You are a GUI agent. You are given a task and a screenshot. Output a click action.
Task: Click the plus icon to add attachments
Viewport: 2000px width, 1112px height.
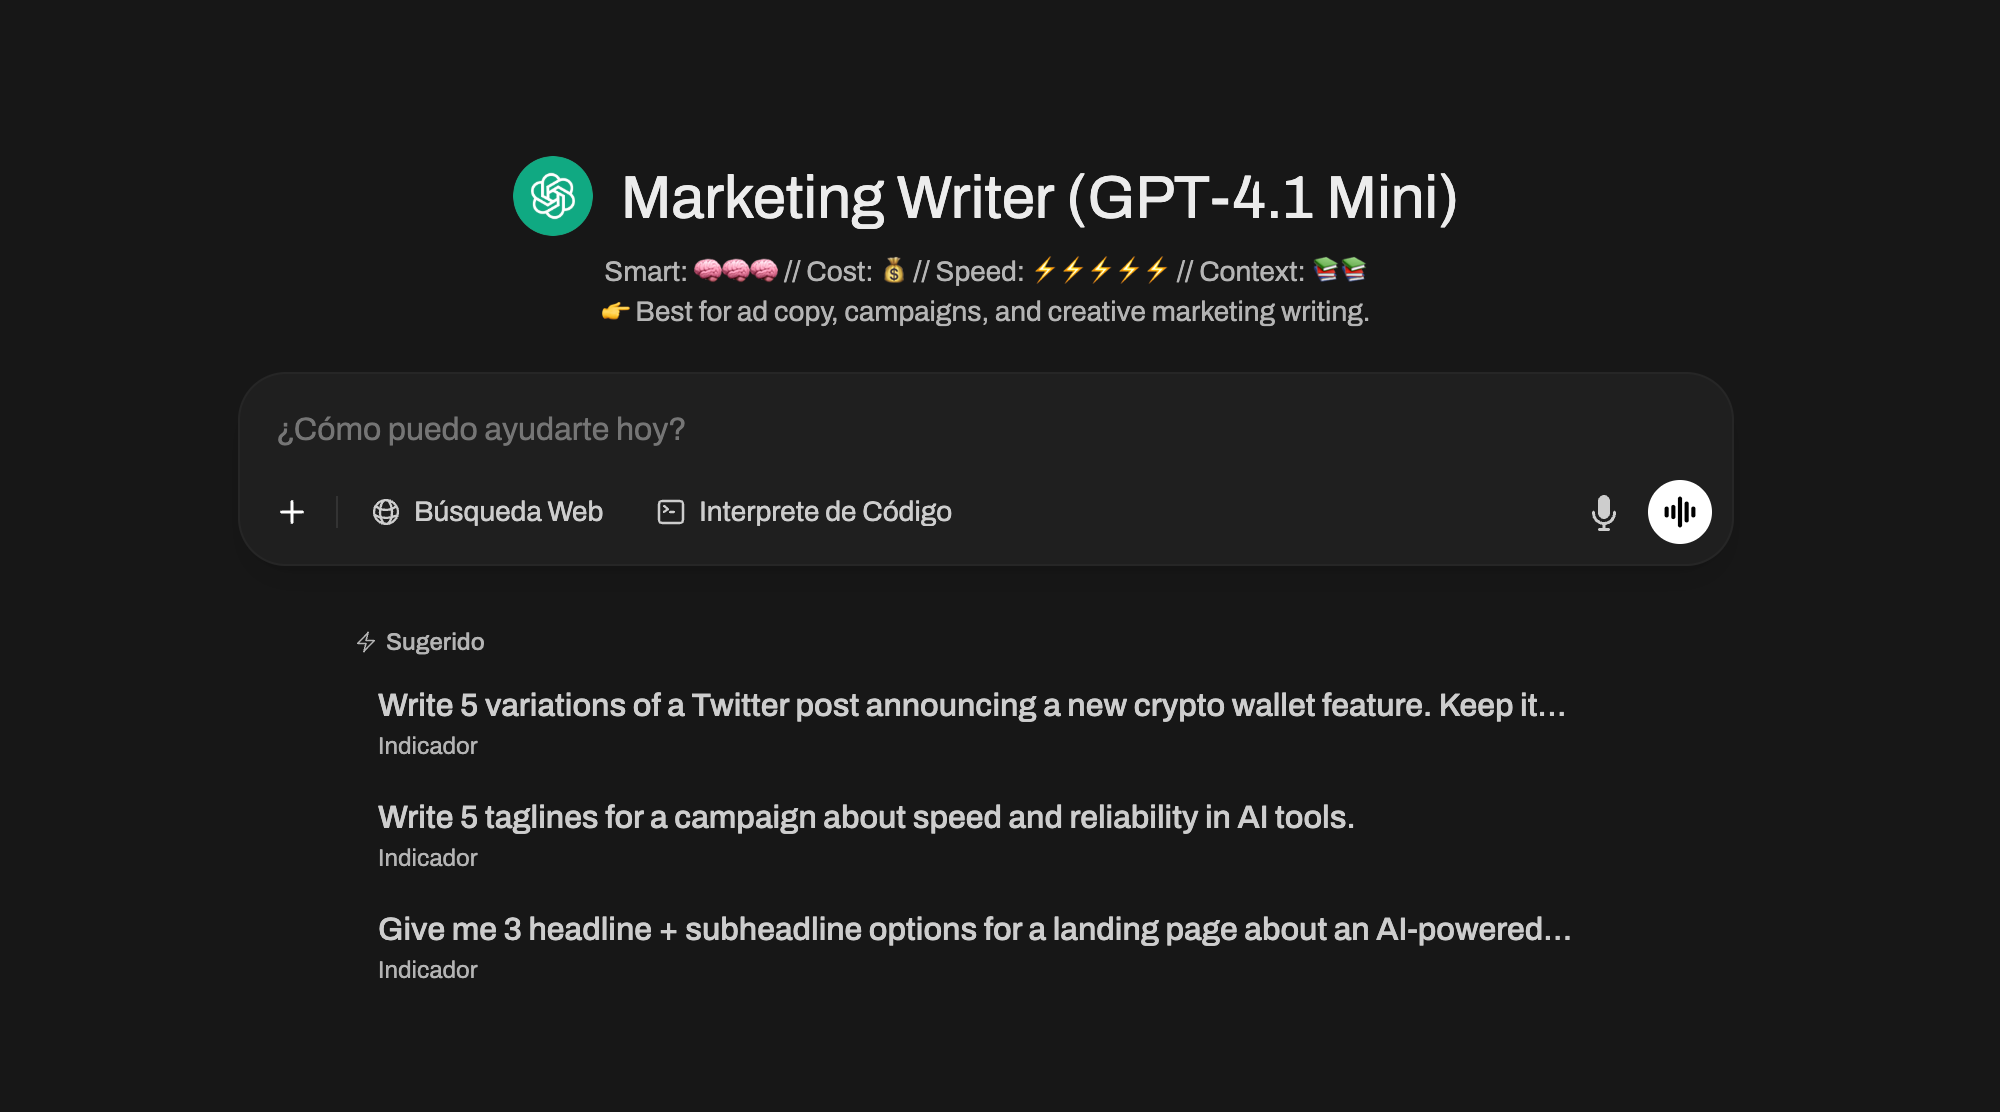click(292, 512)
